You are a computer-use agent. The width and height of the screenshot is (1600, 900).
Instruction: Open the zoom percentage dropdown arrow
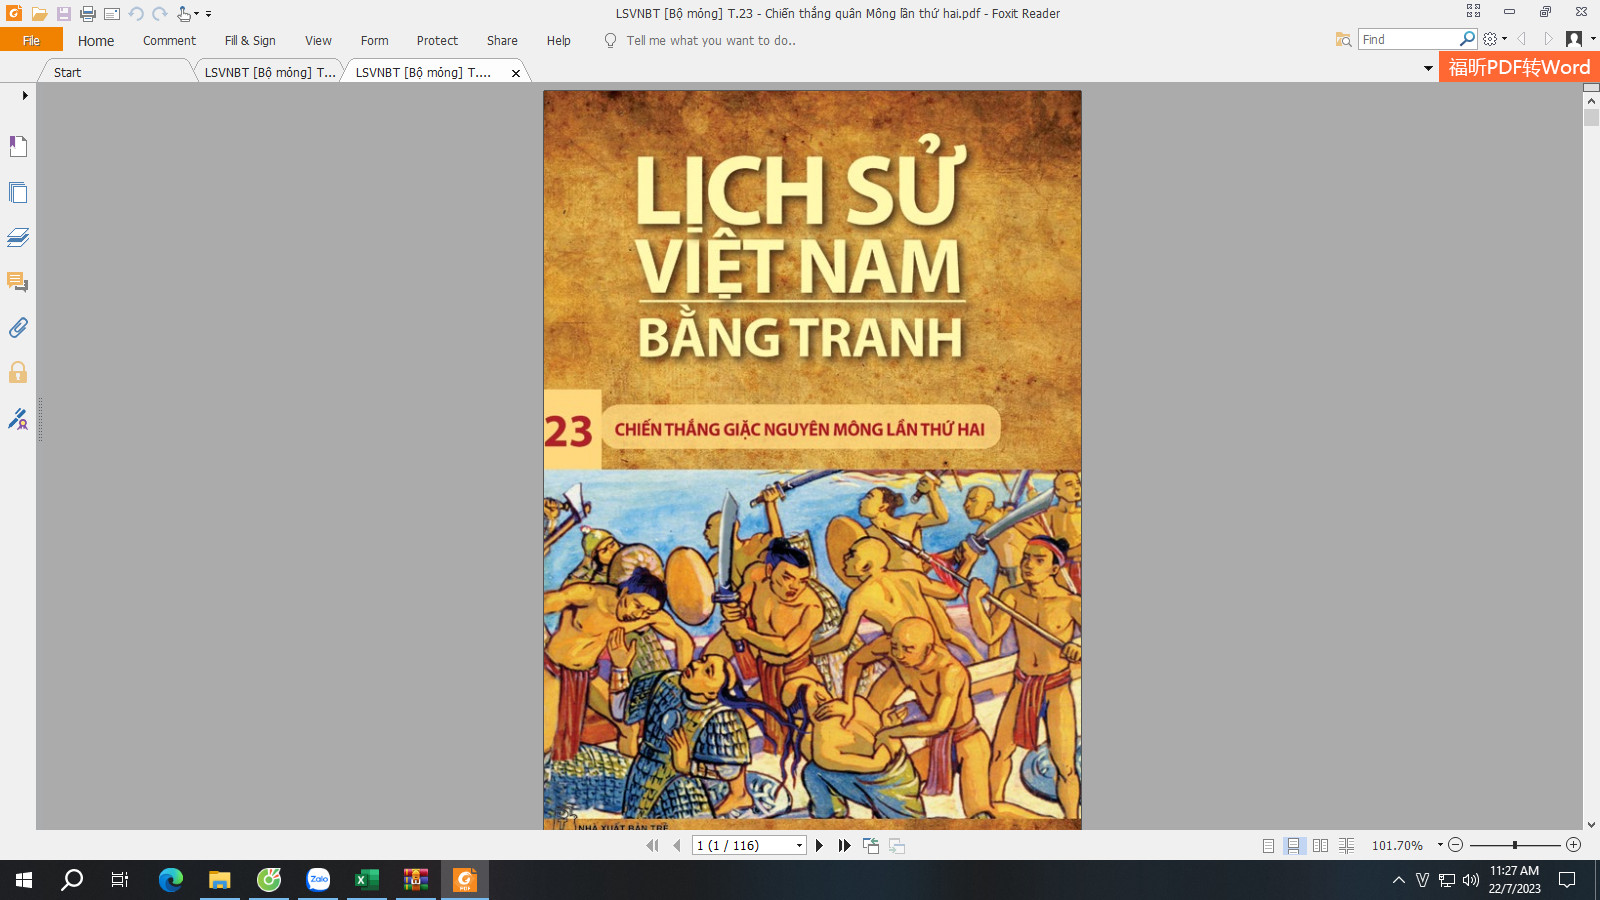1440,845
